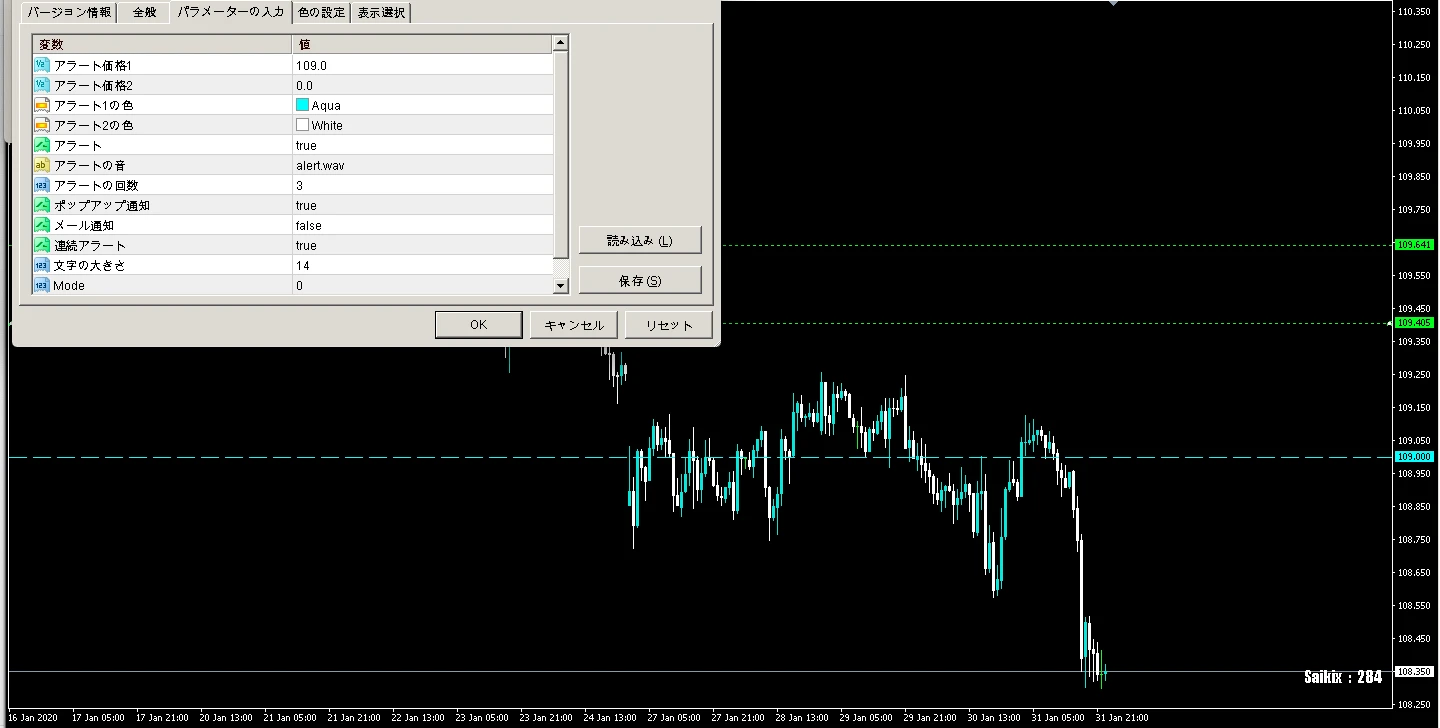This screenshot has height=728, width=1440.
Task: Select the アラート価格1 value field 109.0
Action: [421, 65]
